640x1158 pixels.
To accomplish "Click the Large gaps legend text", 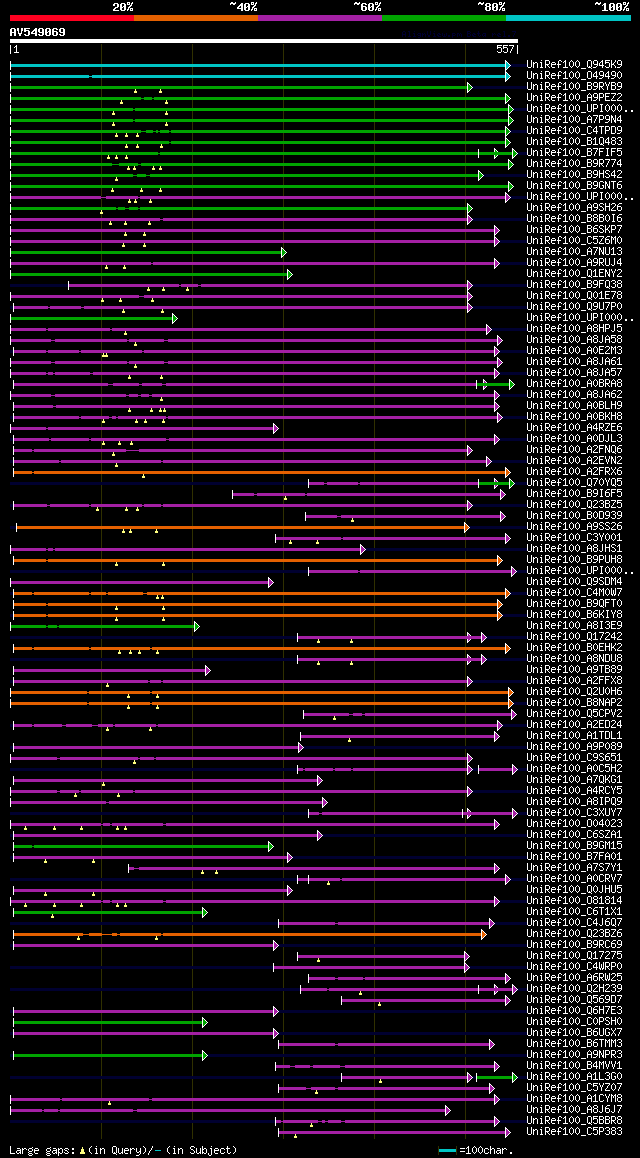I will coord(123,1151).
